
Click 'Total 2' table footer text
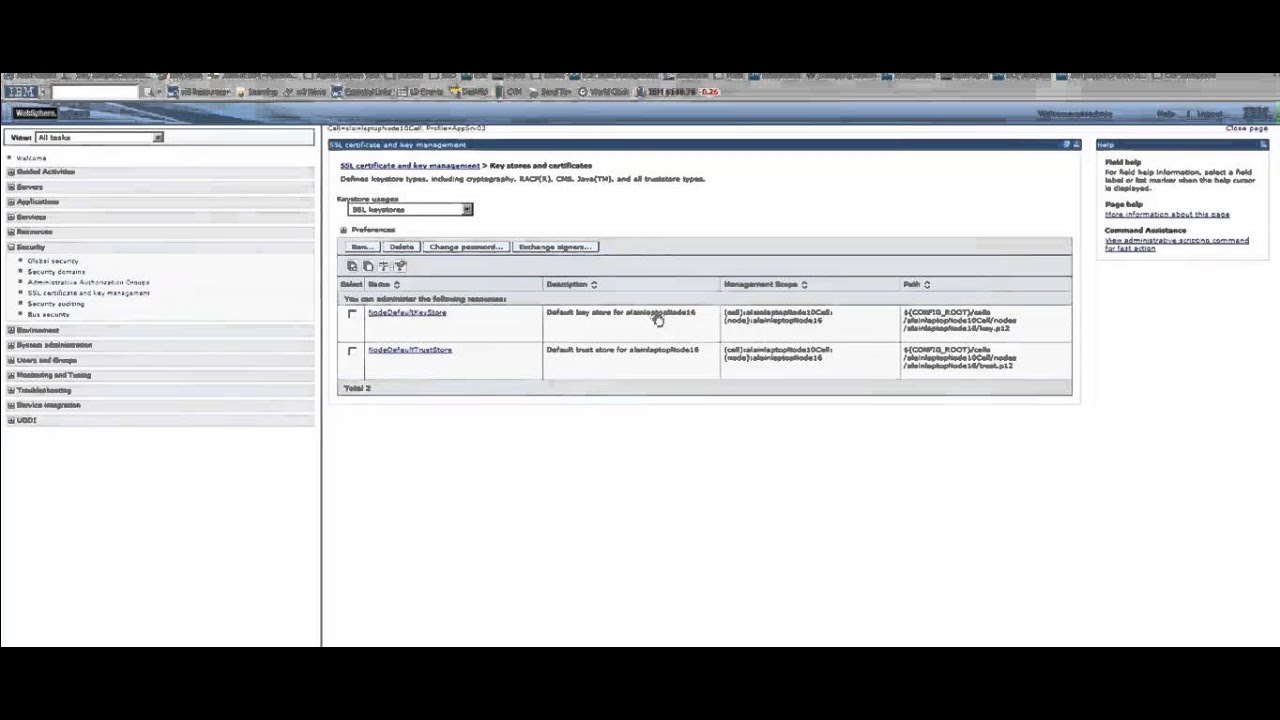click(357, 388)
